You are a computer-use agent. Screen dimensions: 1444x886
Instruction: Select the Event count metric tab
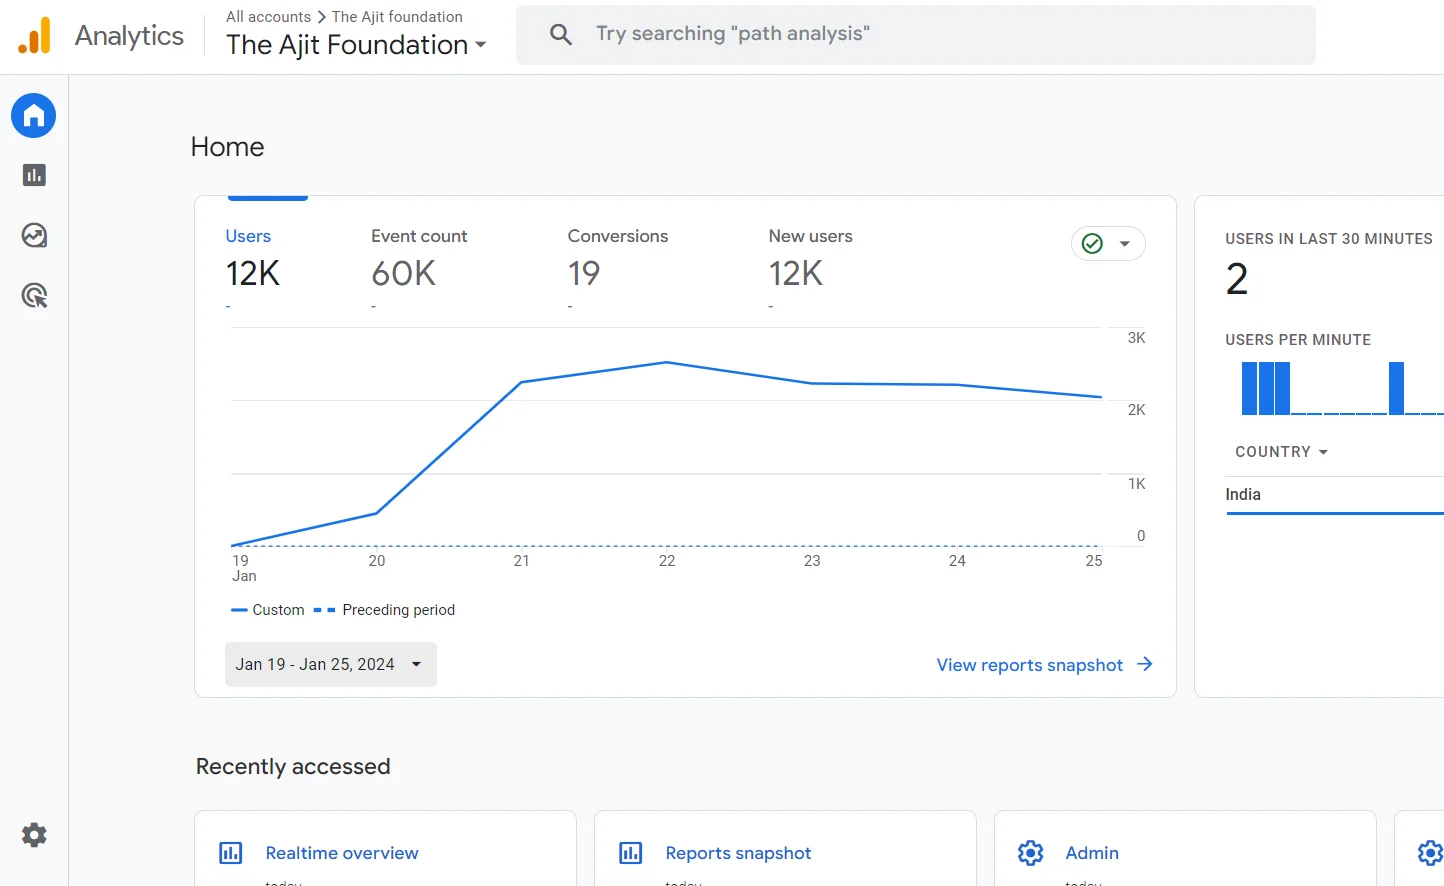(x=418, y=257)
